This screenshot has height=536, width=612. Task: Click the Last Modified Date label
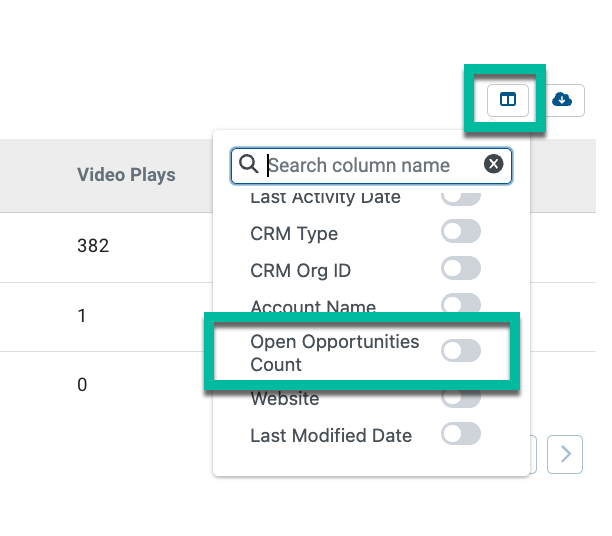click(331, 435)
